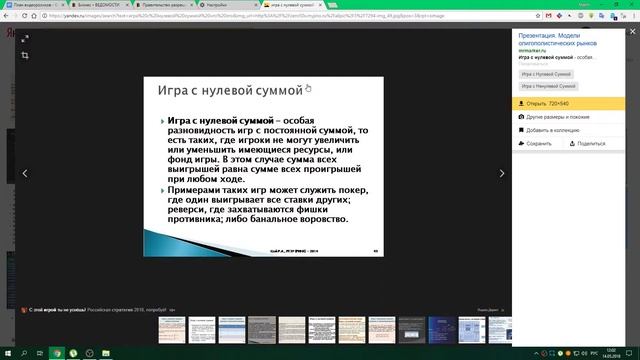Open the Gmail extension icon
This screenshot has width=640, height=360.
549,16
